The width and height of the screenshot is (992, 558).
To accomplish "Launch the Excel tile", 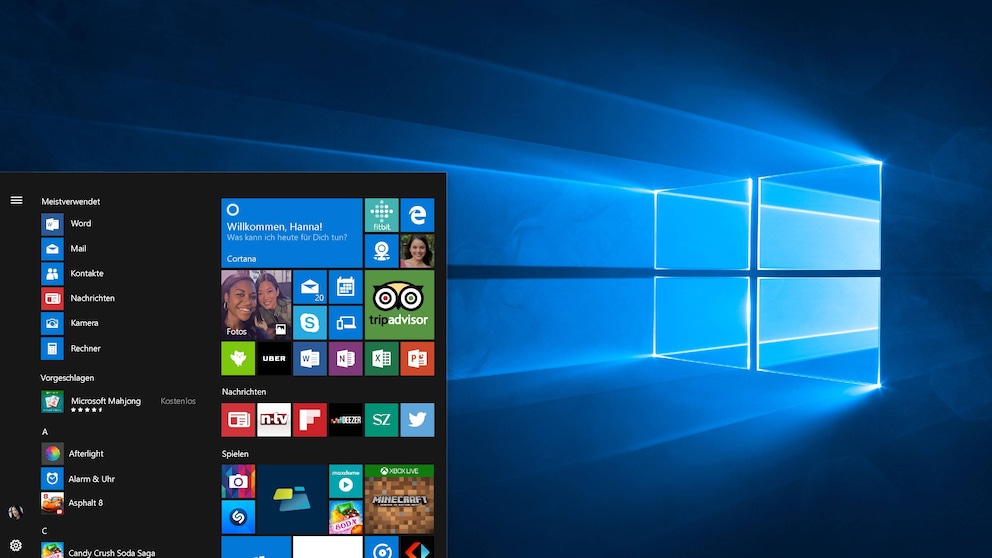I will tap(381, 359).
